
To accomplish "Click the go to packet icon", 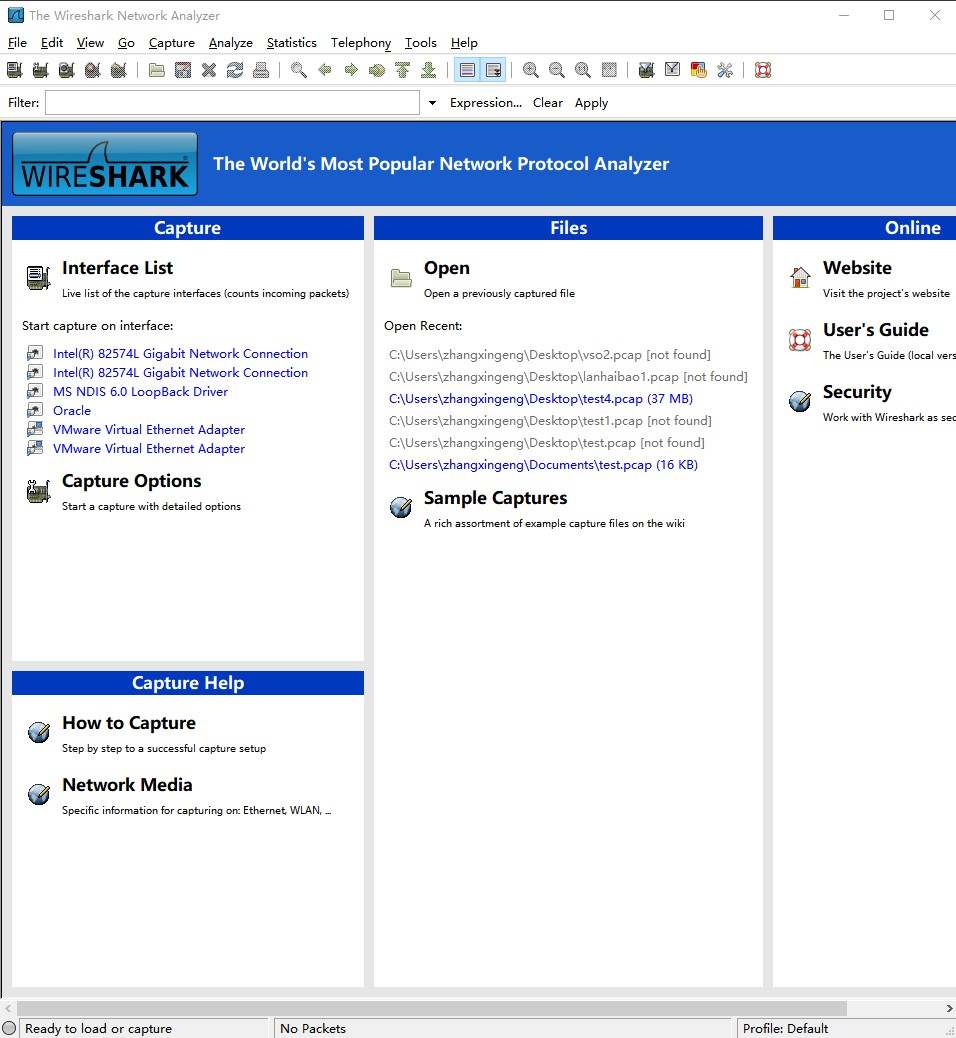I will tap(377, 70).
